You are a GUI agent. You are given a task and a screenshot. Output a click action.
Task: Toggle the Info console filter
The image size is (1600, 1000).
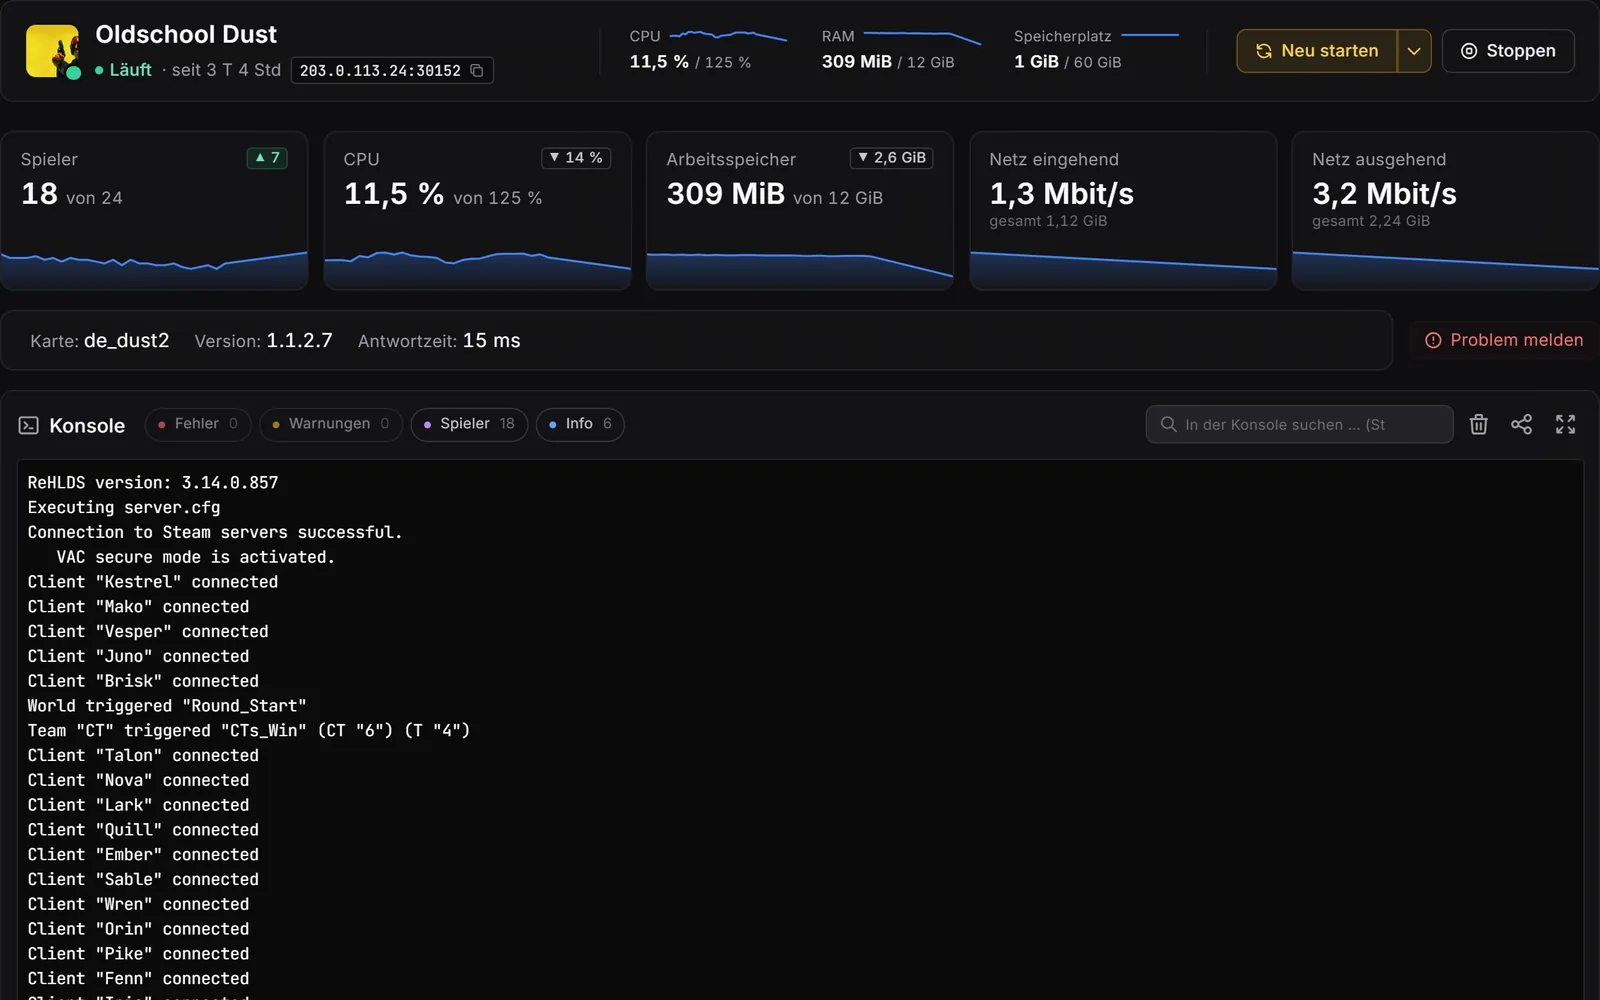click(580, 424)
